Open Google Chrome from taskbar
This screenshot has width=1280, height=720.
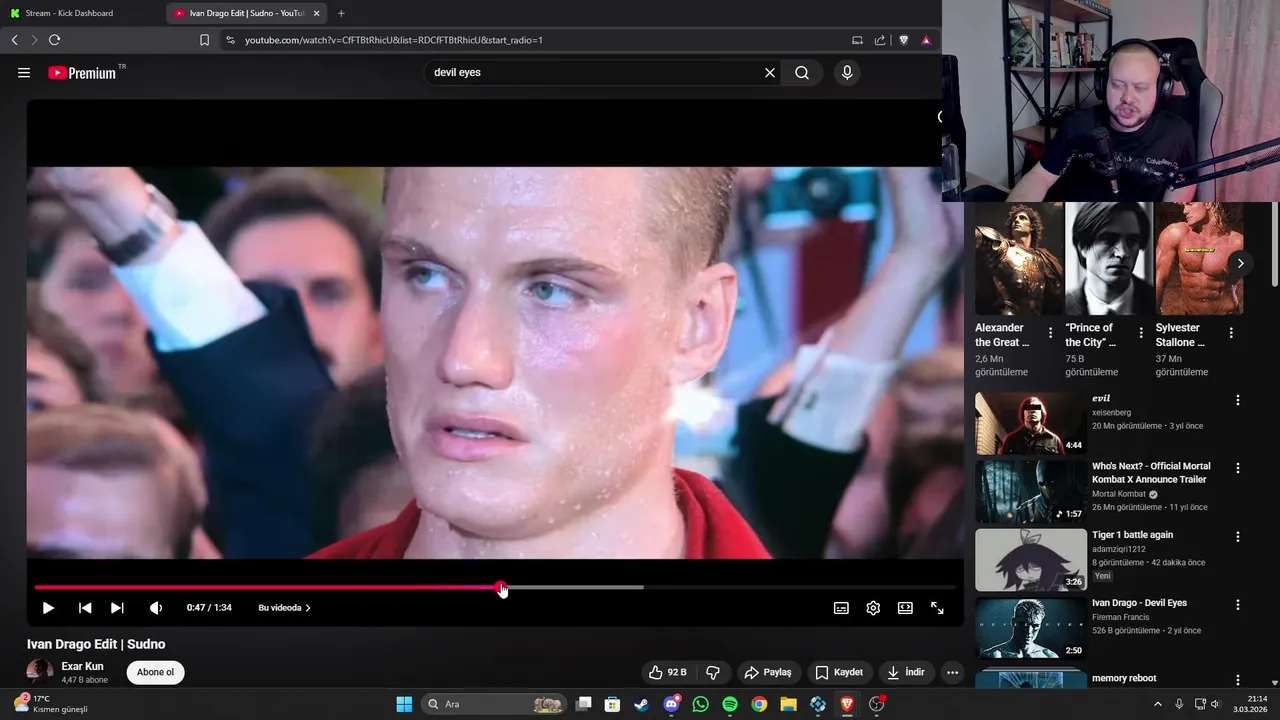(x=759, y=704)
